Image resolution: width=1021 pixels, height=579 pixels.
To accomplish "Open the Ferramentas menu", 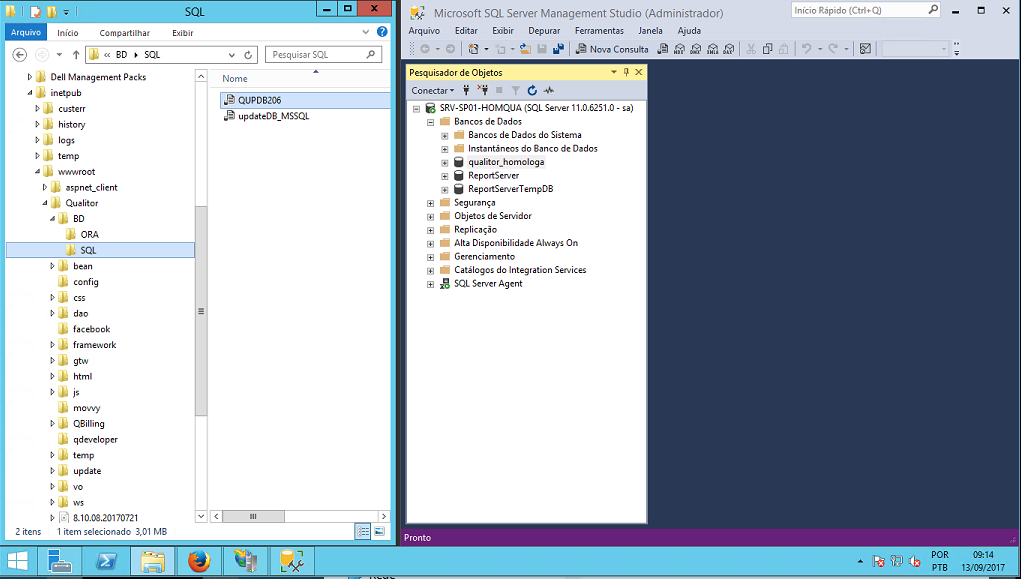I will click(599, 31).
